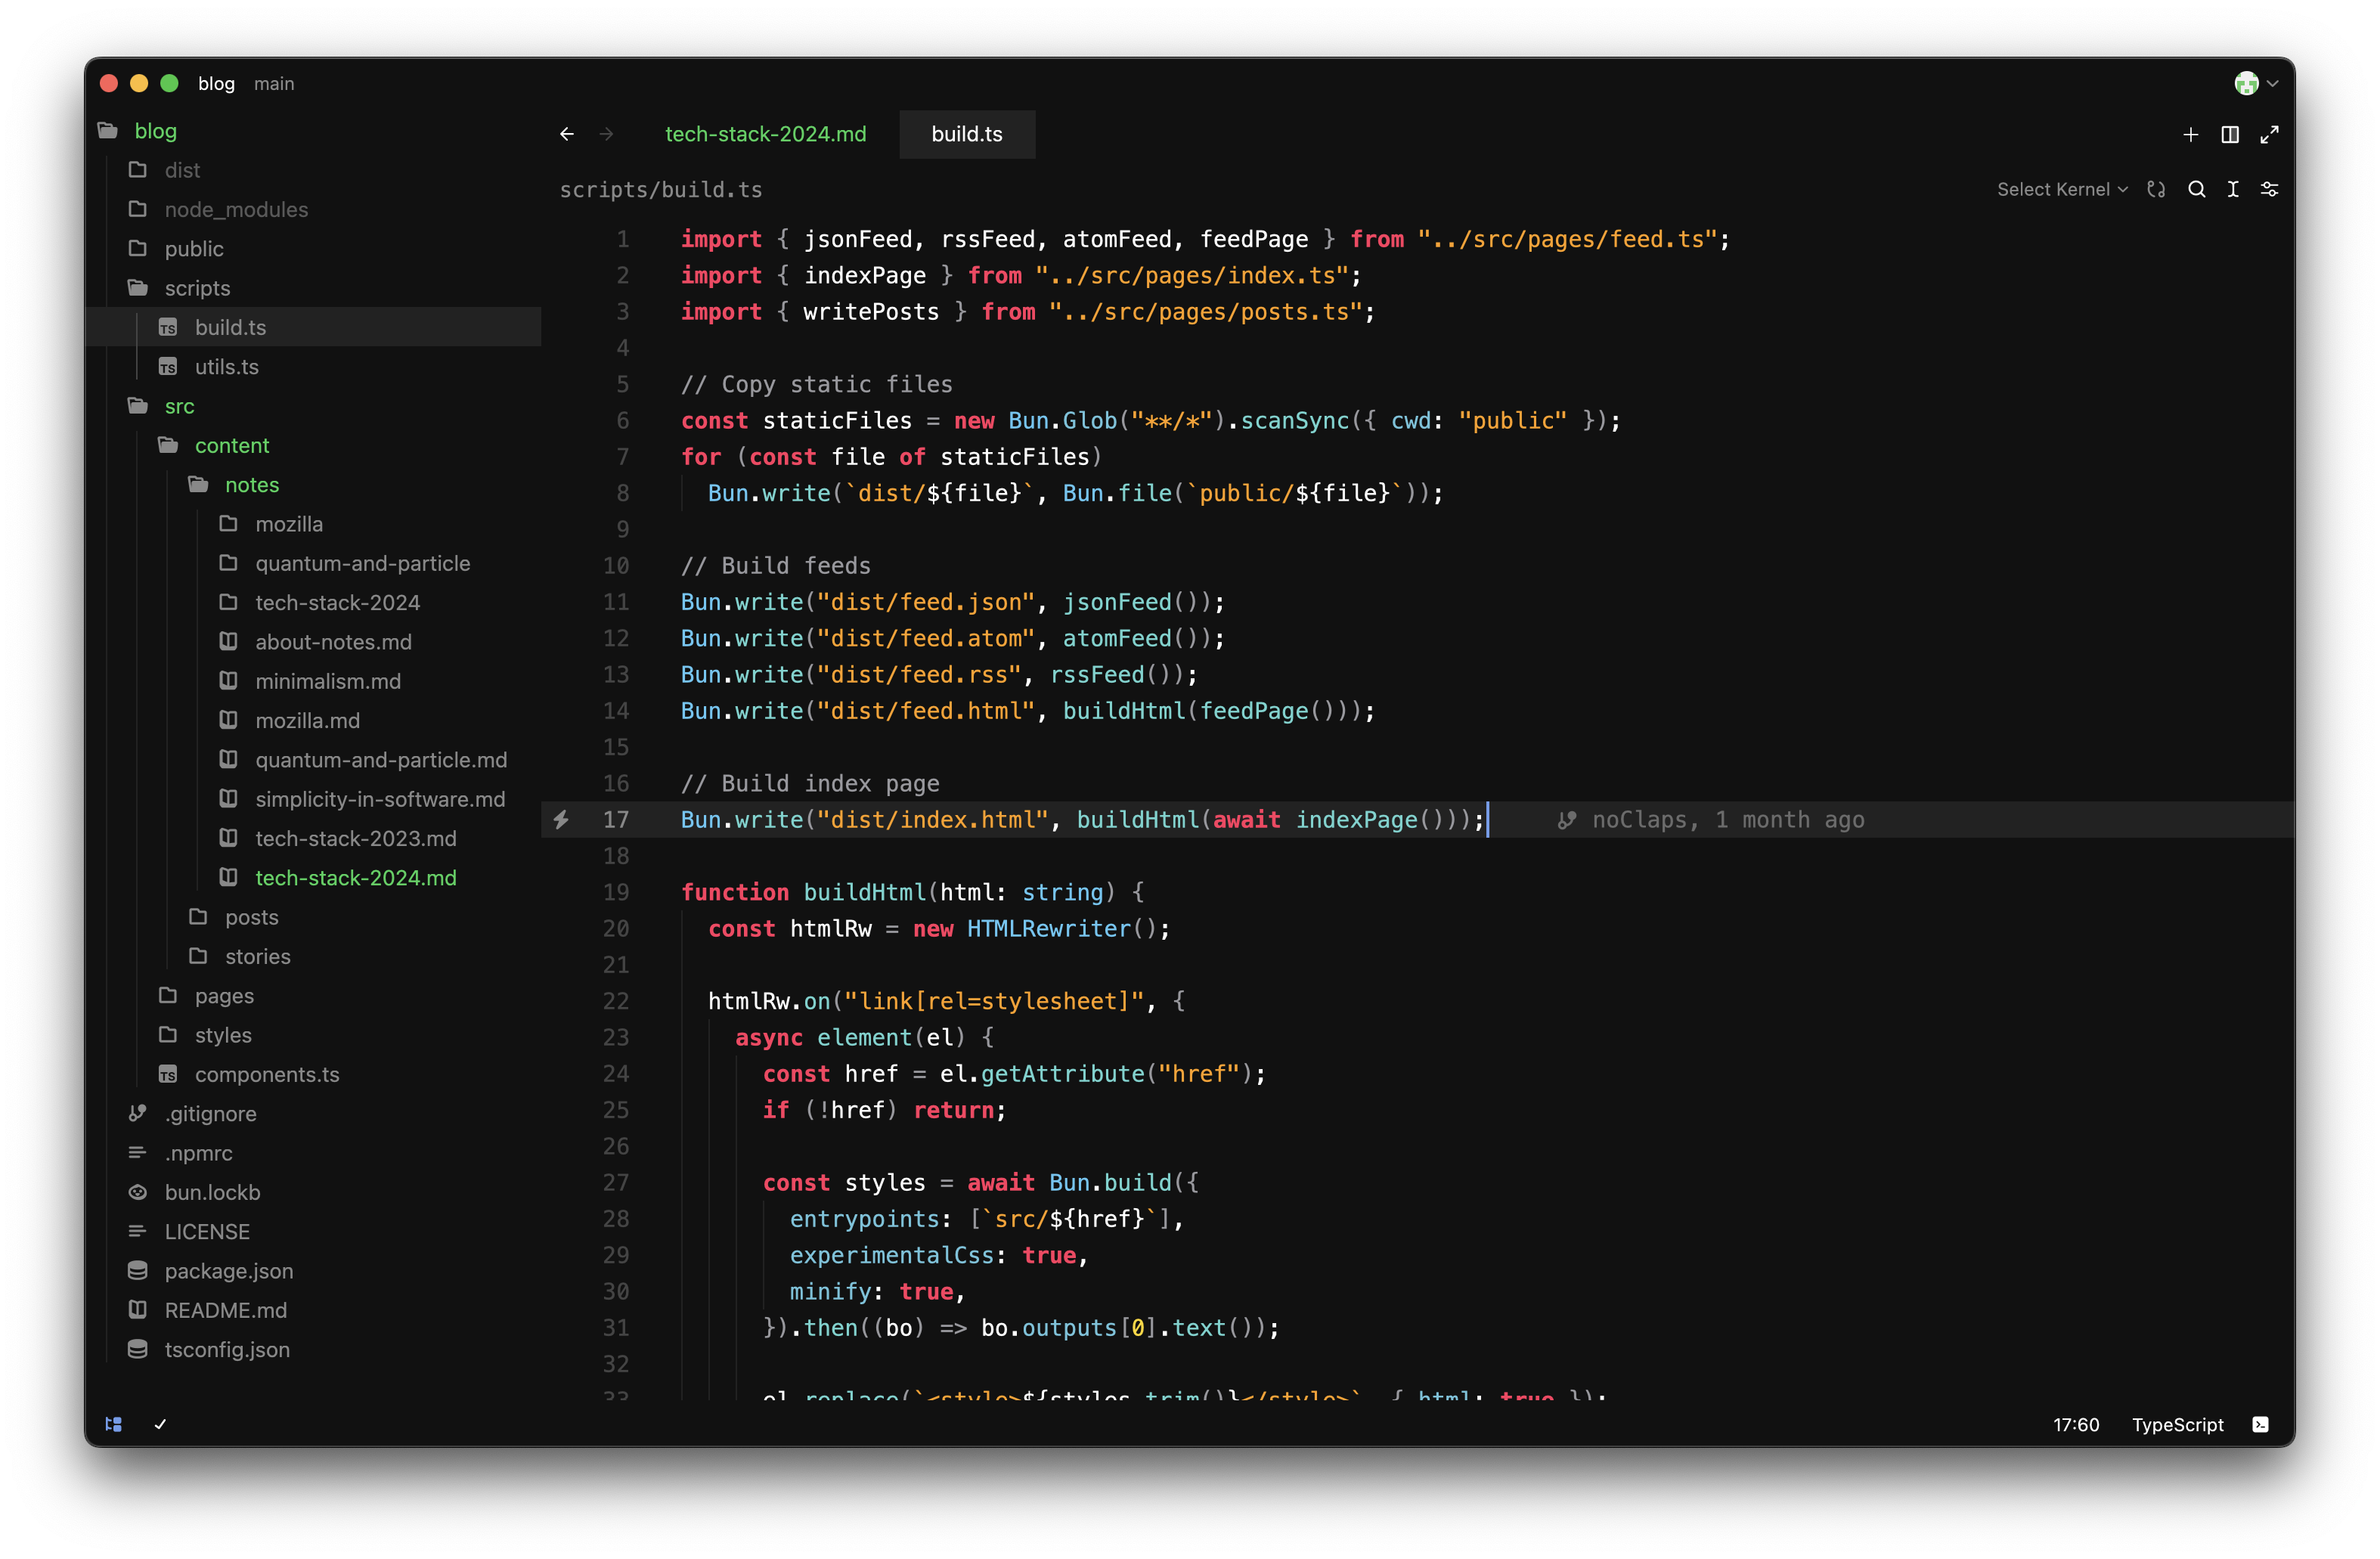This screenshot has height=1559, width=2380.
Task: Open the terminal panel icon in status bar
Action: pos(2260,1424)
